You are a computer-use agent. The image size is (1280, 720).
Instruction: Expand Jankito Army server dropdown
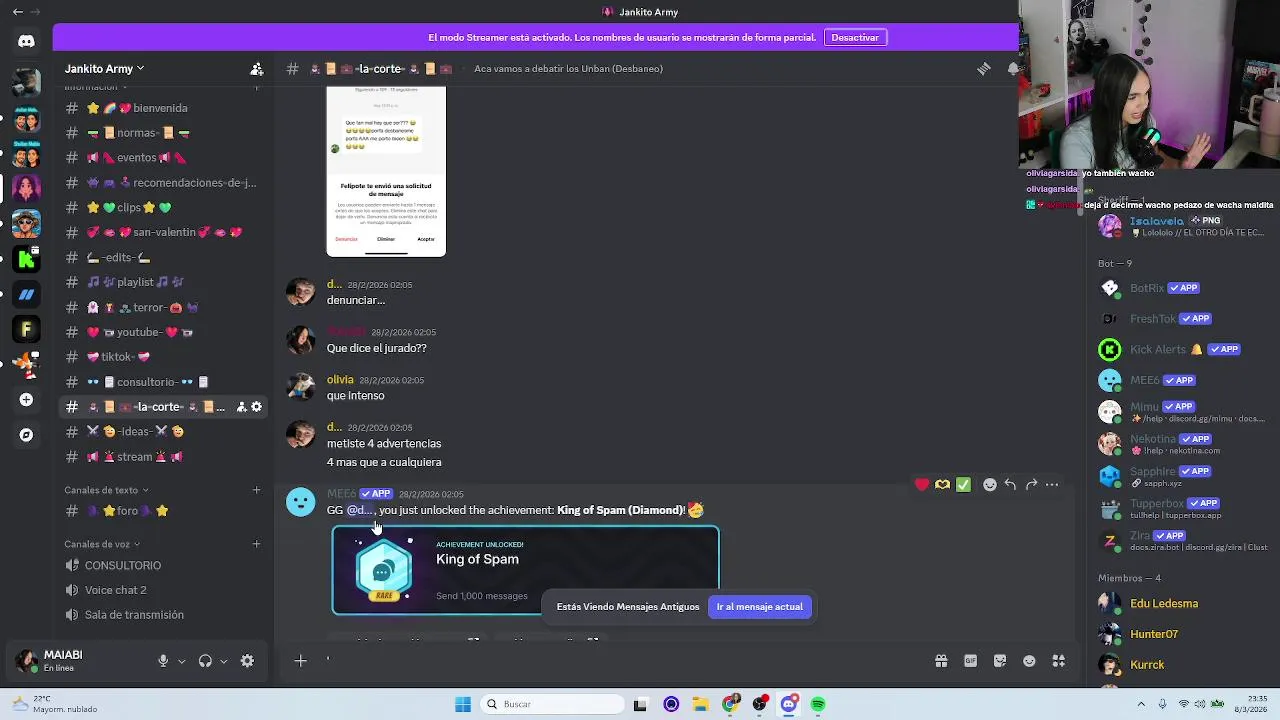pos(105,68)
